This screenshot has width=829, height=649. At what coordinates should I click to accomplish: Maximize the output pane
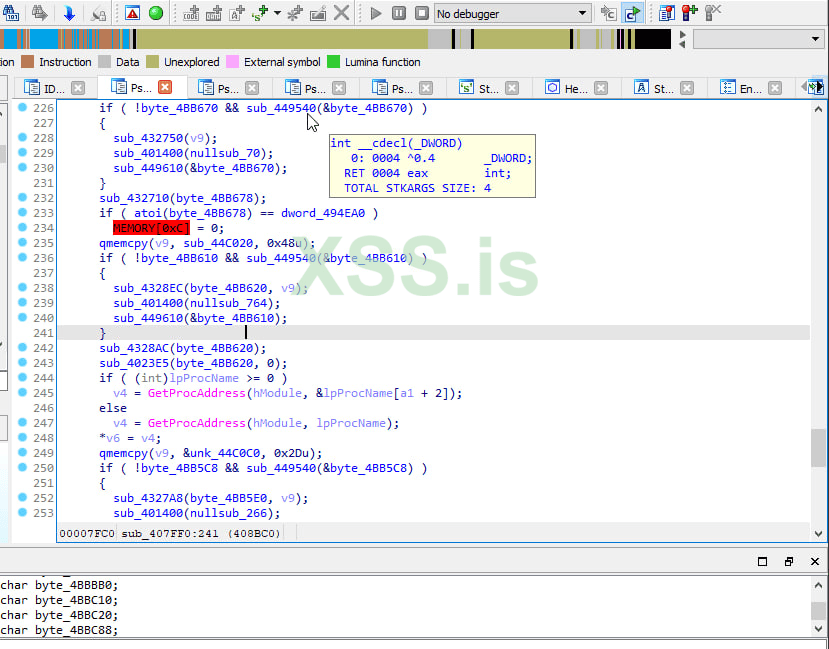tap(762, 561)
